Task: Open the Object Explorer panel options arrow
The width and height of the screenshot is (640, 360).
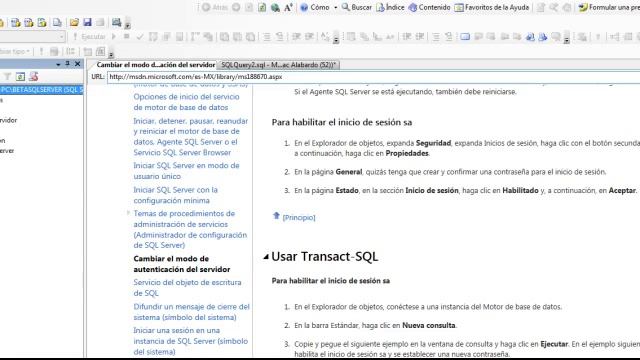Action: 58,64
